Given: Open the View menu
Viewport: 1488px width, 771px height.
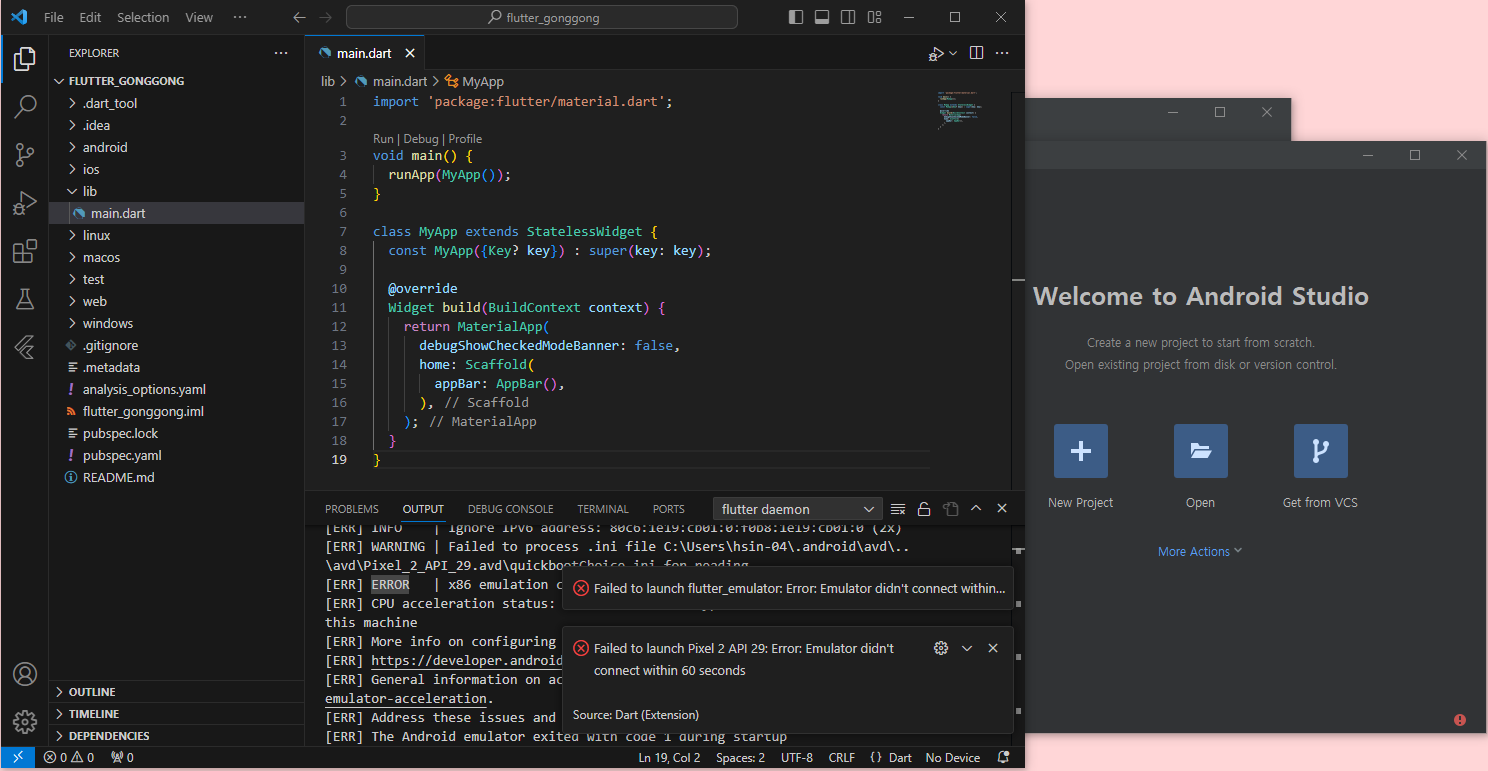Looking at the screenshot, I should (x=199, y=17).
